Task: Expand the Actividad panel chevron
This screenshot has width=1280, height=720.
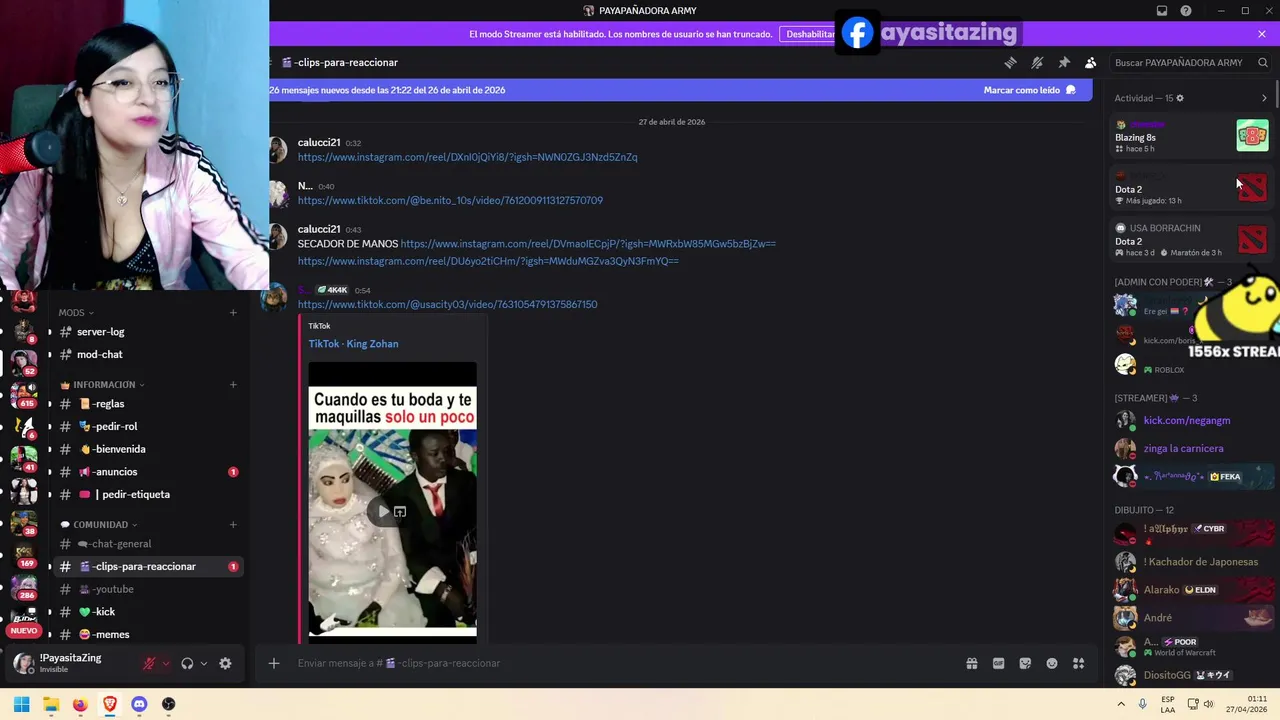Action: [x=1264, y=98]
